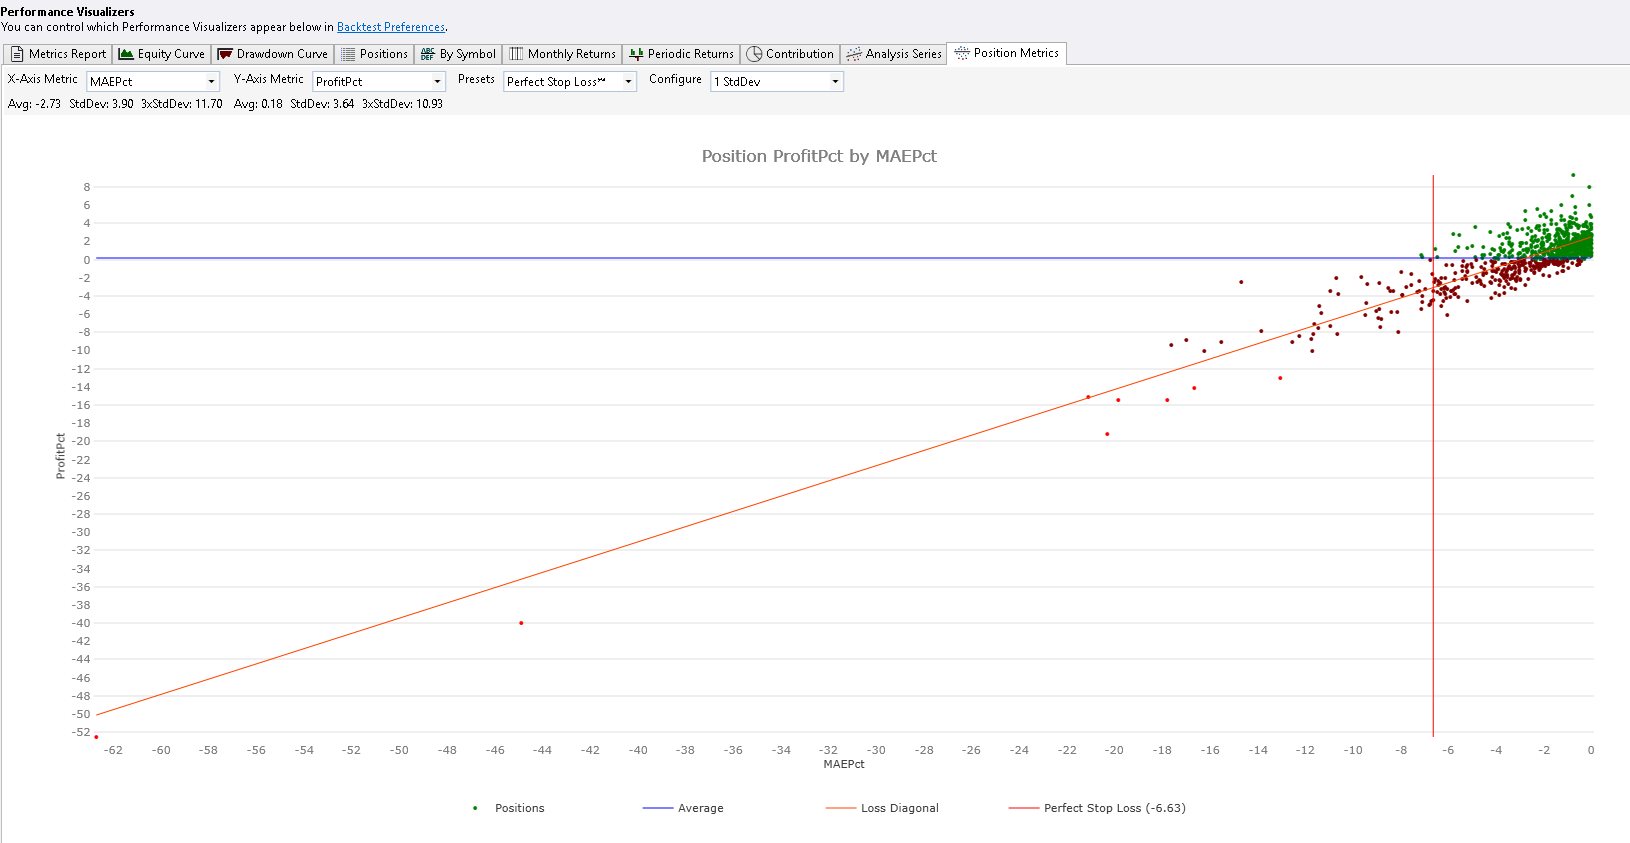Click the By Symbol tab icon
The image size is (1630, 843).
[428, 54]
